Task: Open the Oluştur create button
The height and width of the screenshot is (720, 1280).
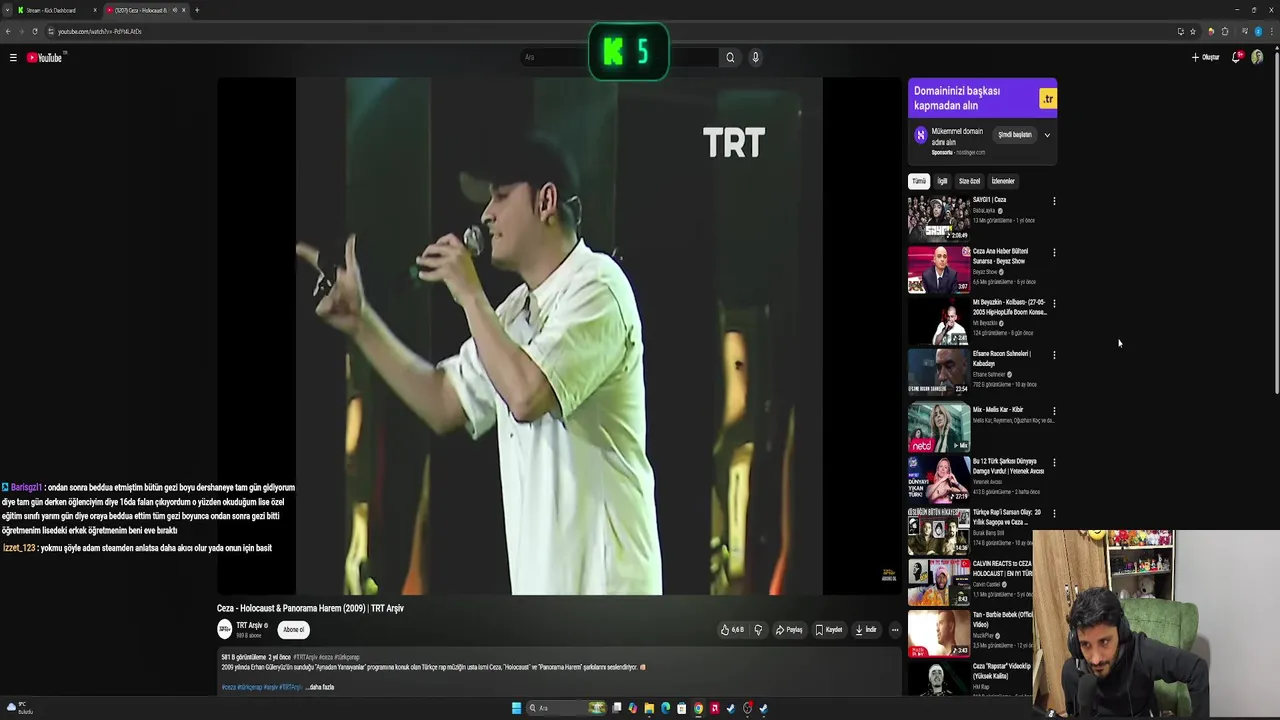Action: click(x=1206, y=57)
